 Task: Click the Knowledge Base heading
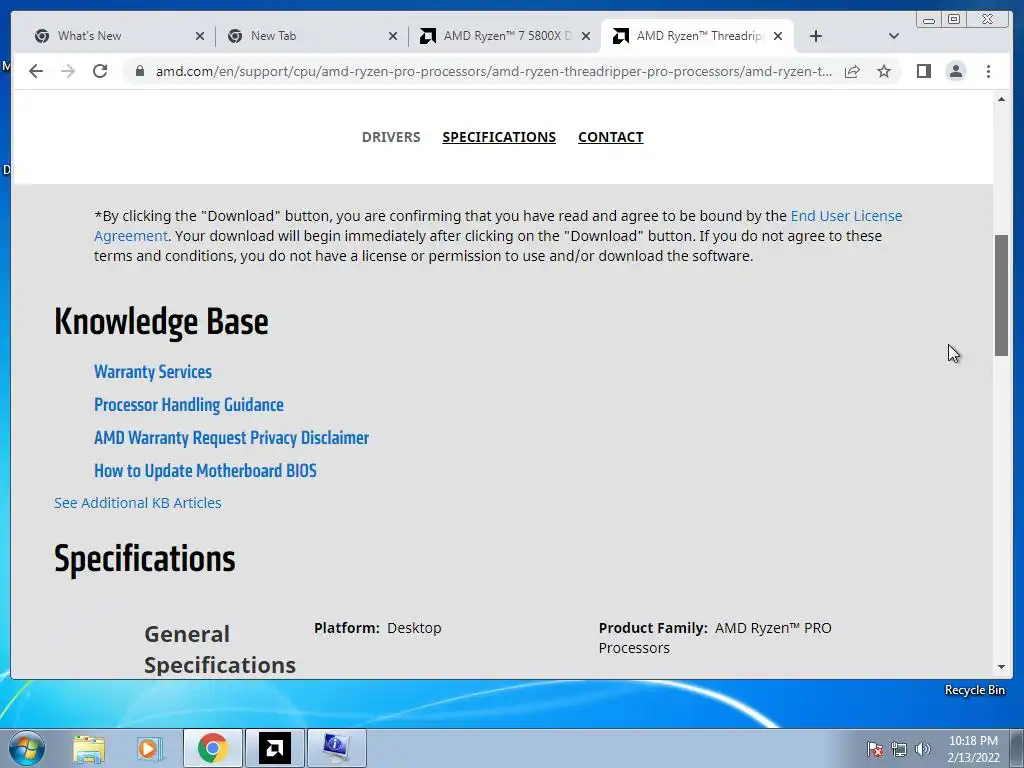161,322
